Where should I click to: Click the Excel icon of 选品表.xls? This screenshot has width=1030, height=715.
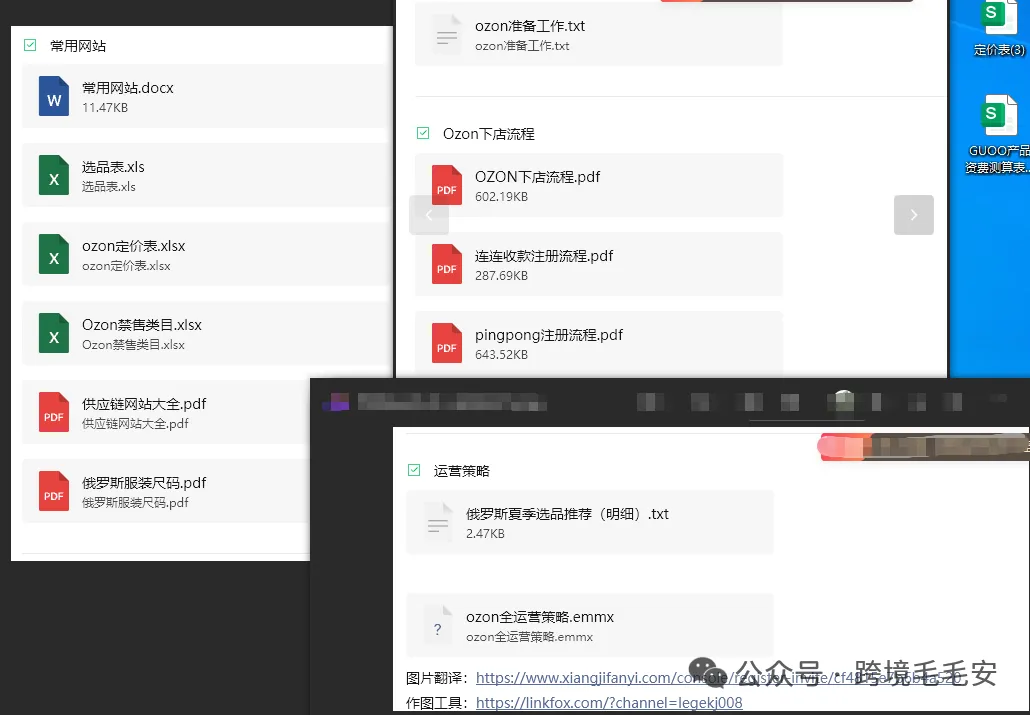point(54,175)
